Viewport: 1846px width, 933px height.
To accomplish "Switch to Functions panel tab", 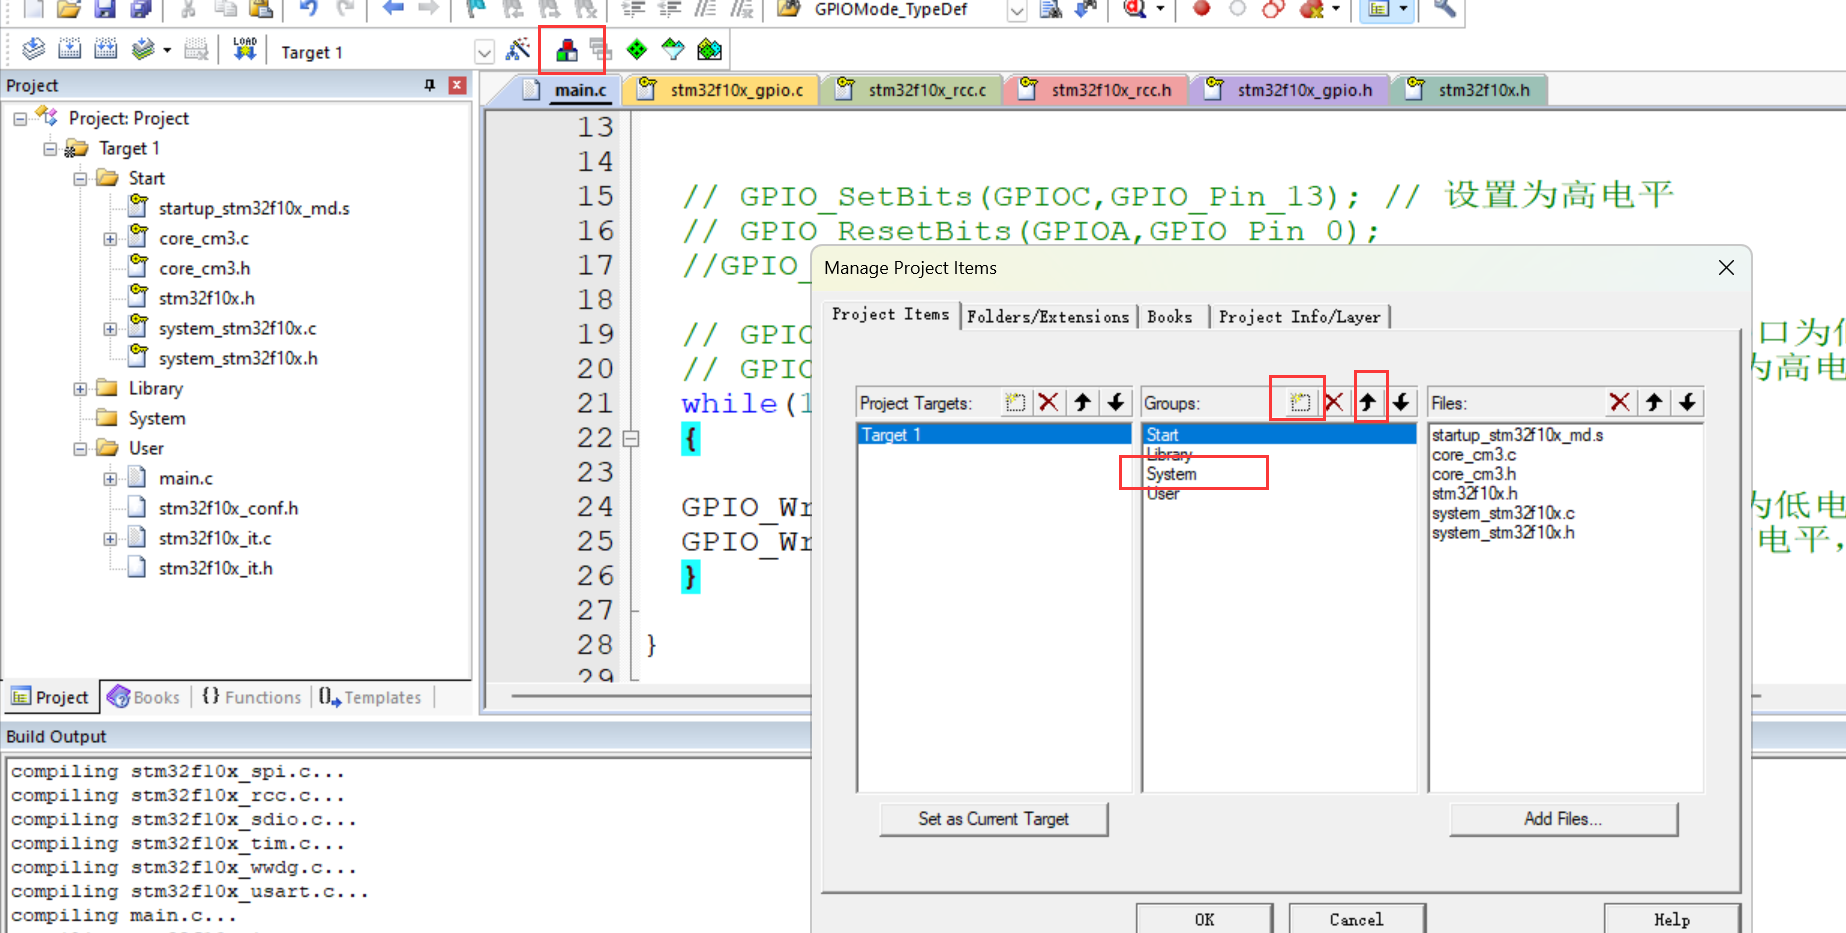I will (x=251, y=697).
